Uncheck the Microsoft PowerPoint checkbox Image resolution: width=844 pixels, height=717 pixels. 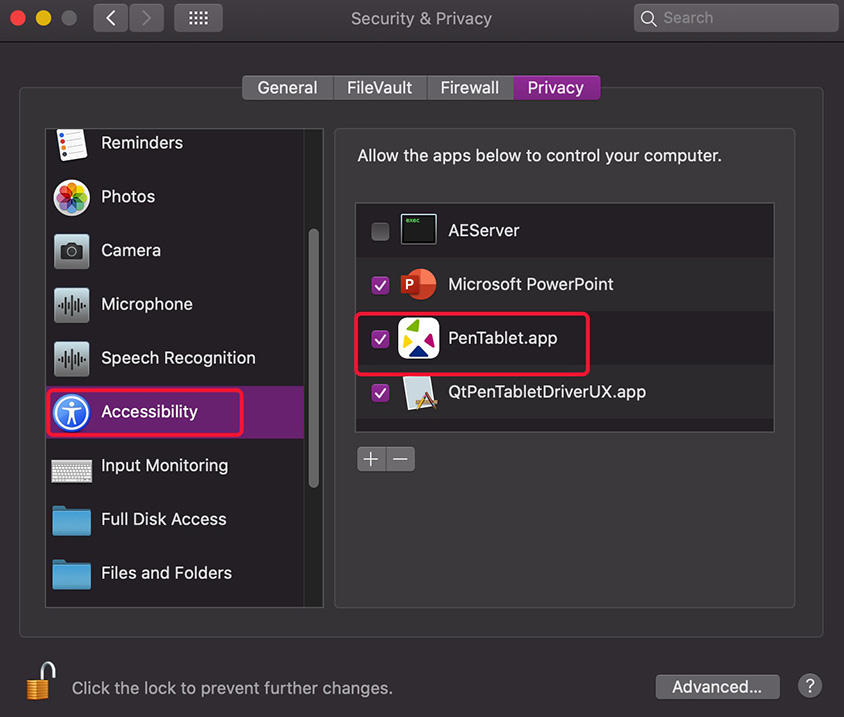[380, 285]
